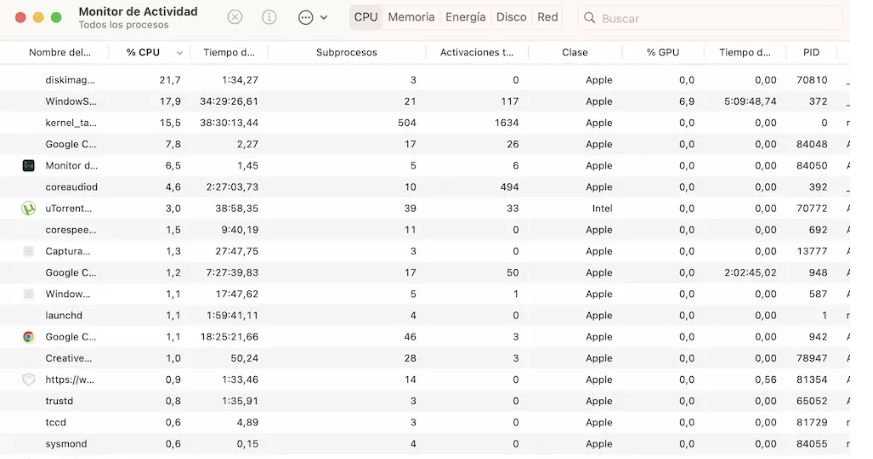Click the shield icon of https://w... row
Viewport: 873px width, 459px height.
pyautogui.click(x=28, y=379)
